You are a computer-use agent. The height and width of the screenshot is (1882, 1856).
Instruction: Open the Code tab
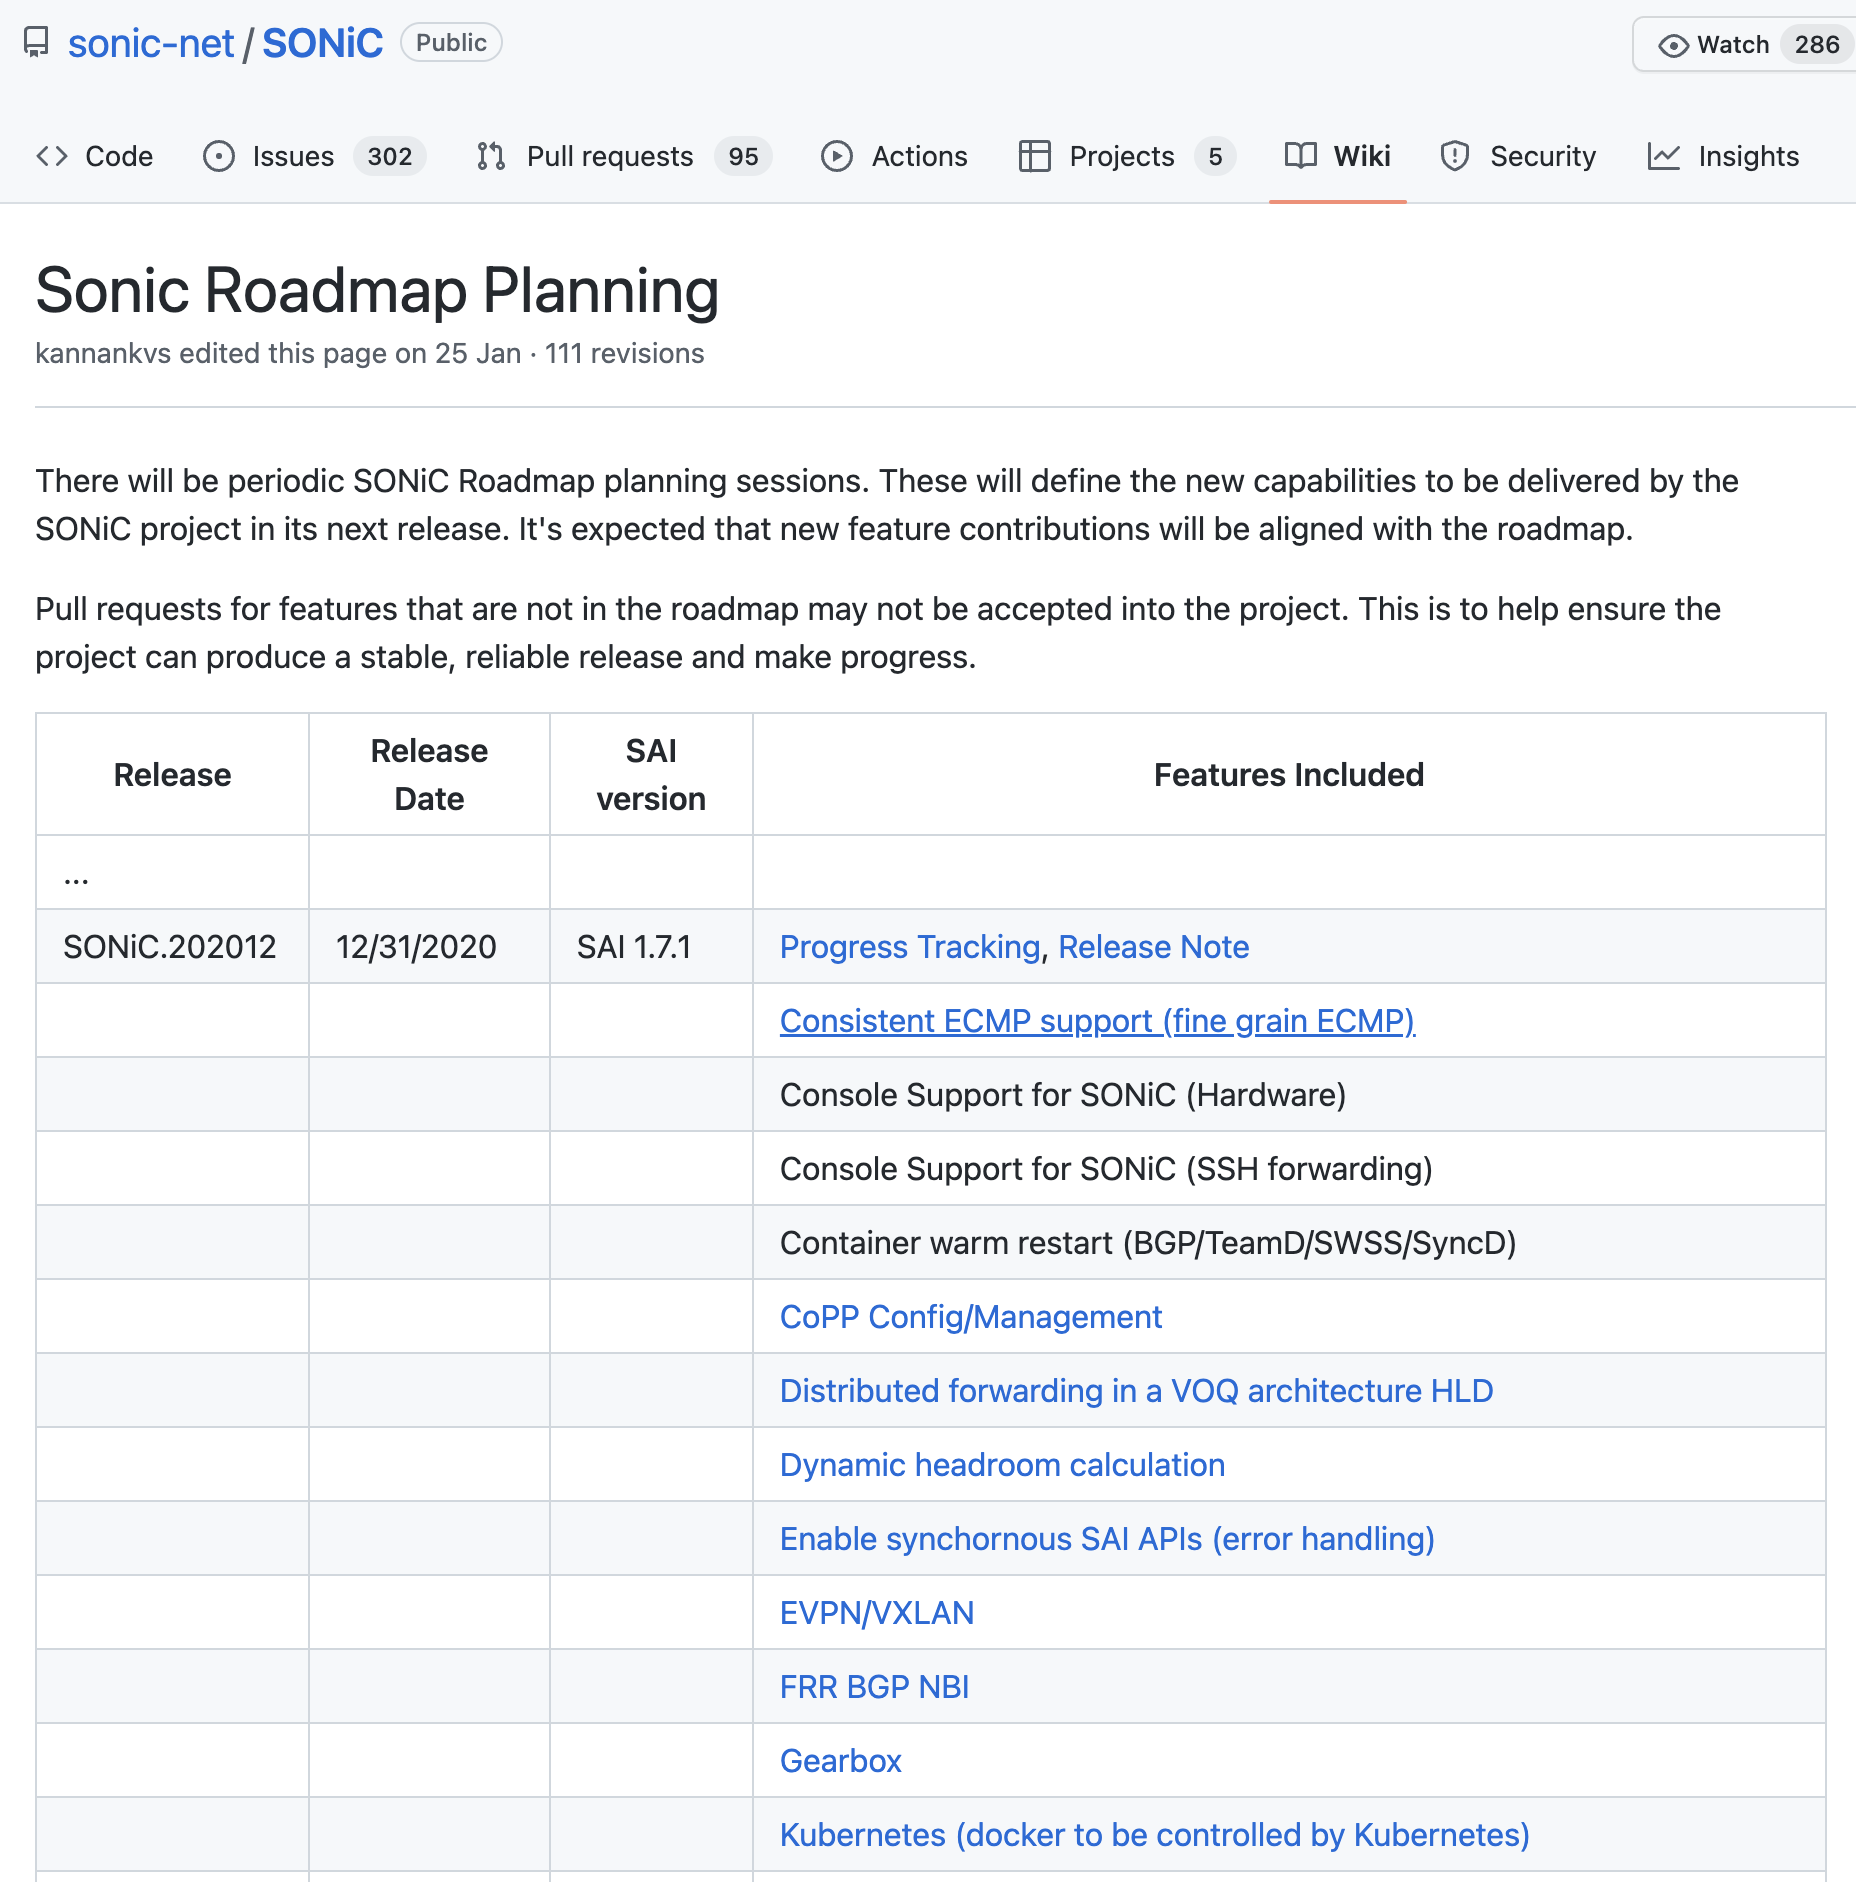[x=95, y=156]
